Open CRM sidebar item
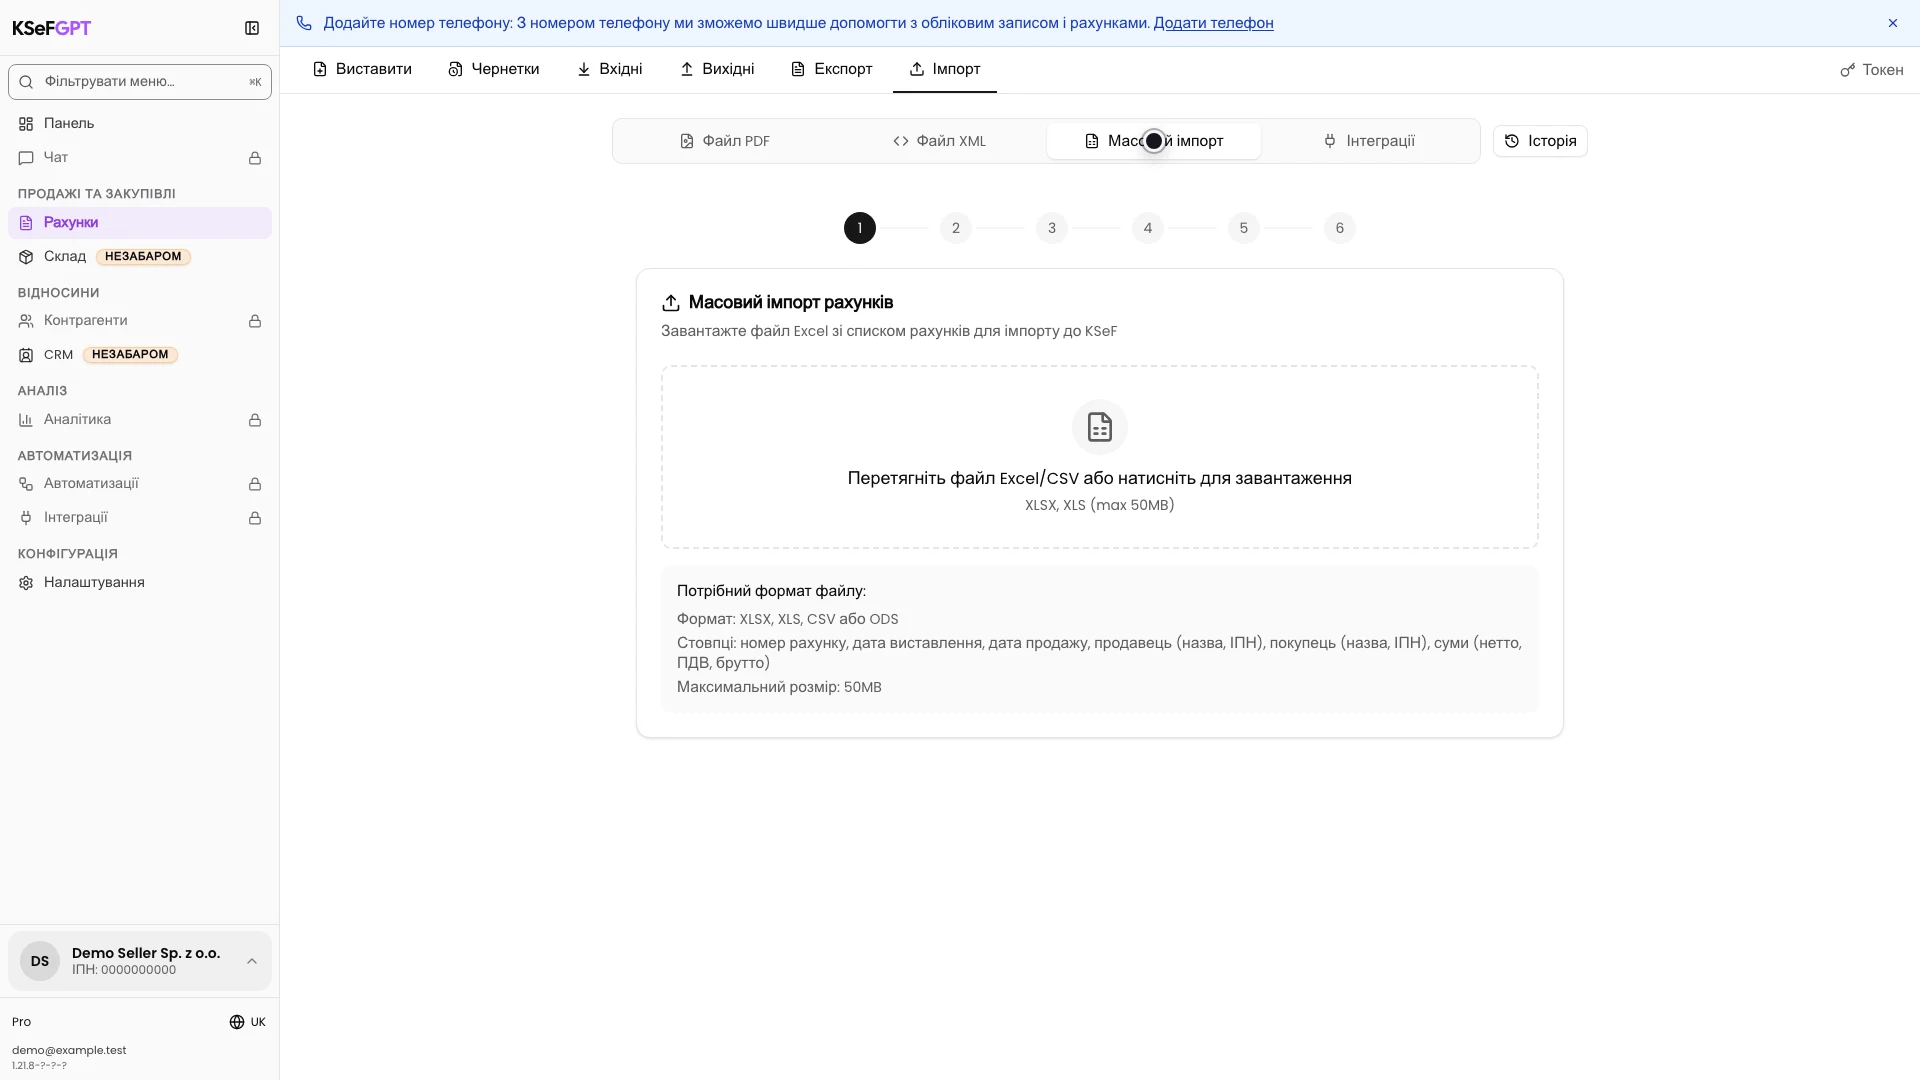Viewport: 1920px width, 1080px height. 140,354
